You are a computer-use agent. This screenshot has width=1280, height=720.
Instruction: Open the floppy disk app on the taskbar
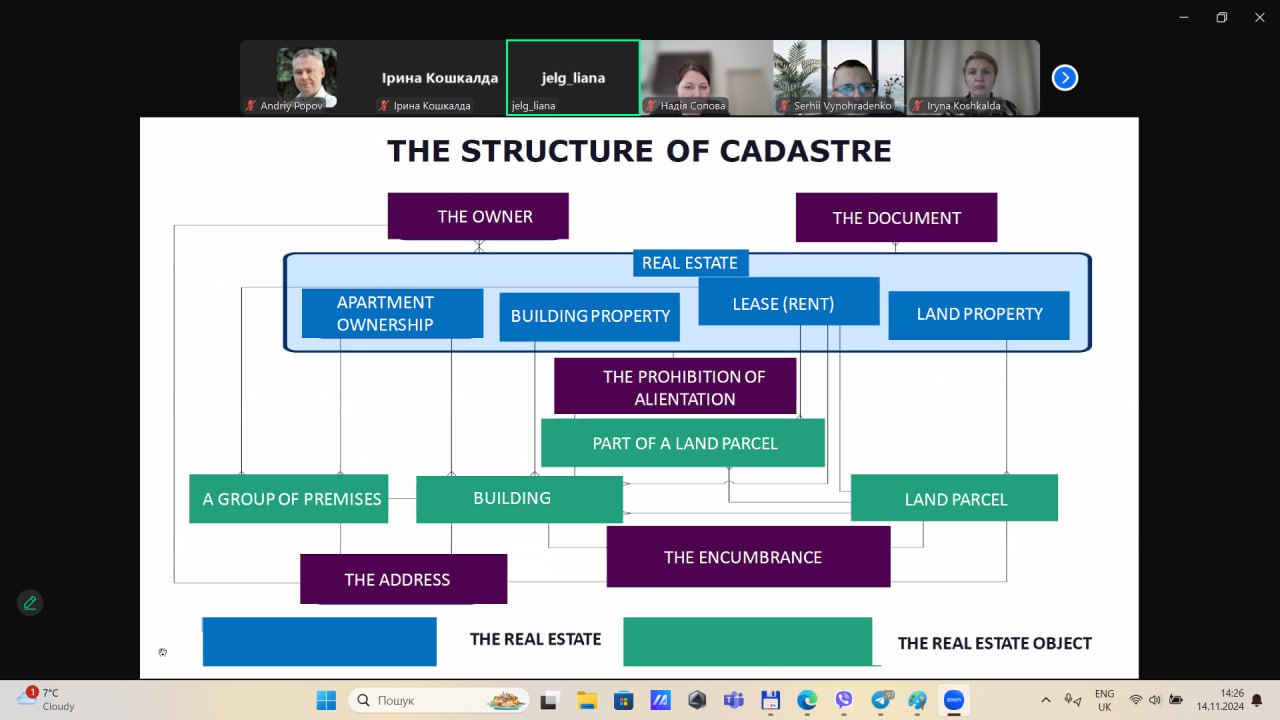point(770,700)
